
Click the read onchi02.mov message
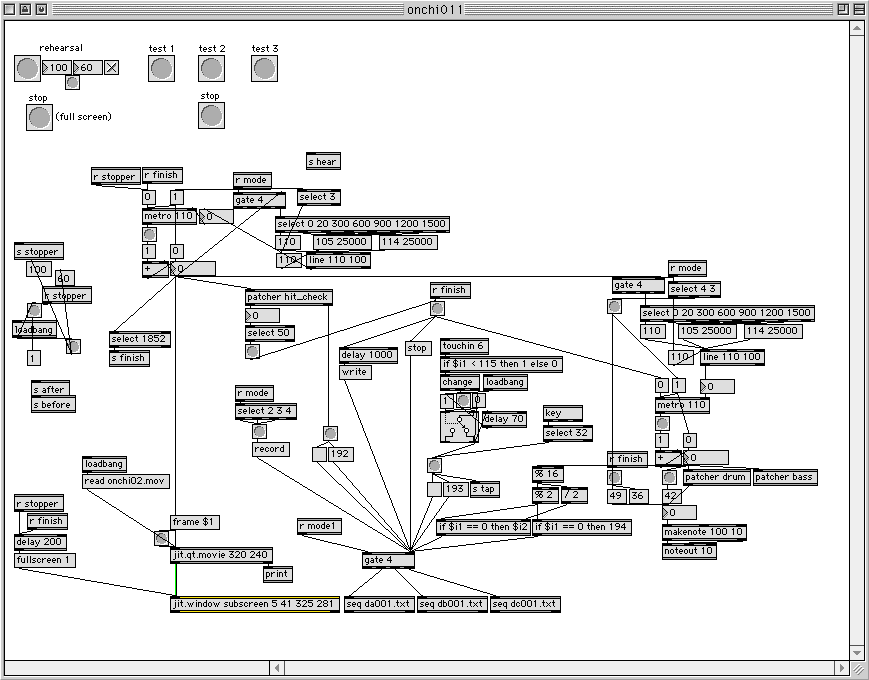pos(126,481)
